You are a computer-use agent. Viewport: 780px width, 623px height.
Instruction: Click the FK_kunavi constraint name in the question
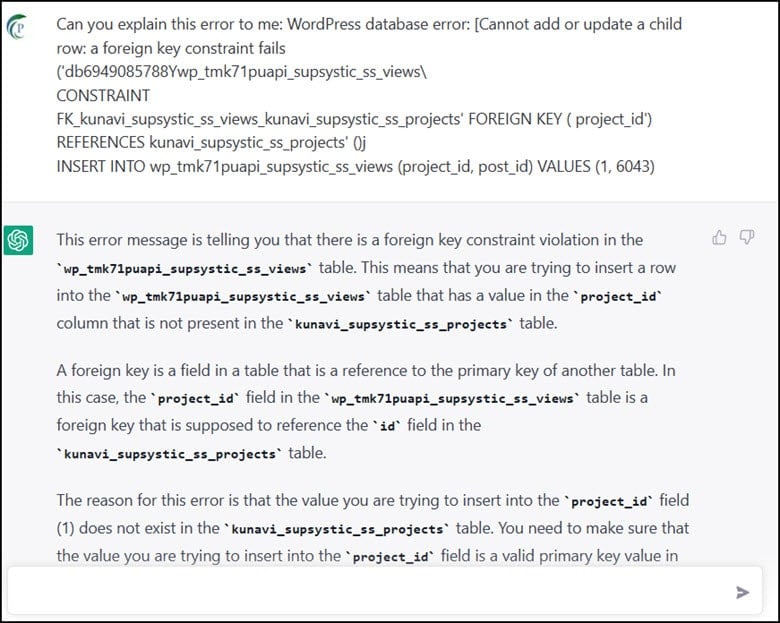[259, 119]
